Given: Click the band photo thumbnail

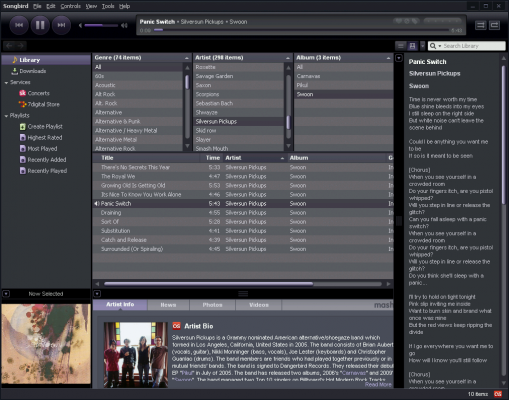Looking at the screenshot, I should coord(136,355).
